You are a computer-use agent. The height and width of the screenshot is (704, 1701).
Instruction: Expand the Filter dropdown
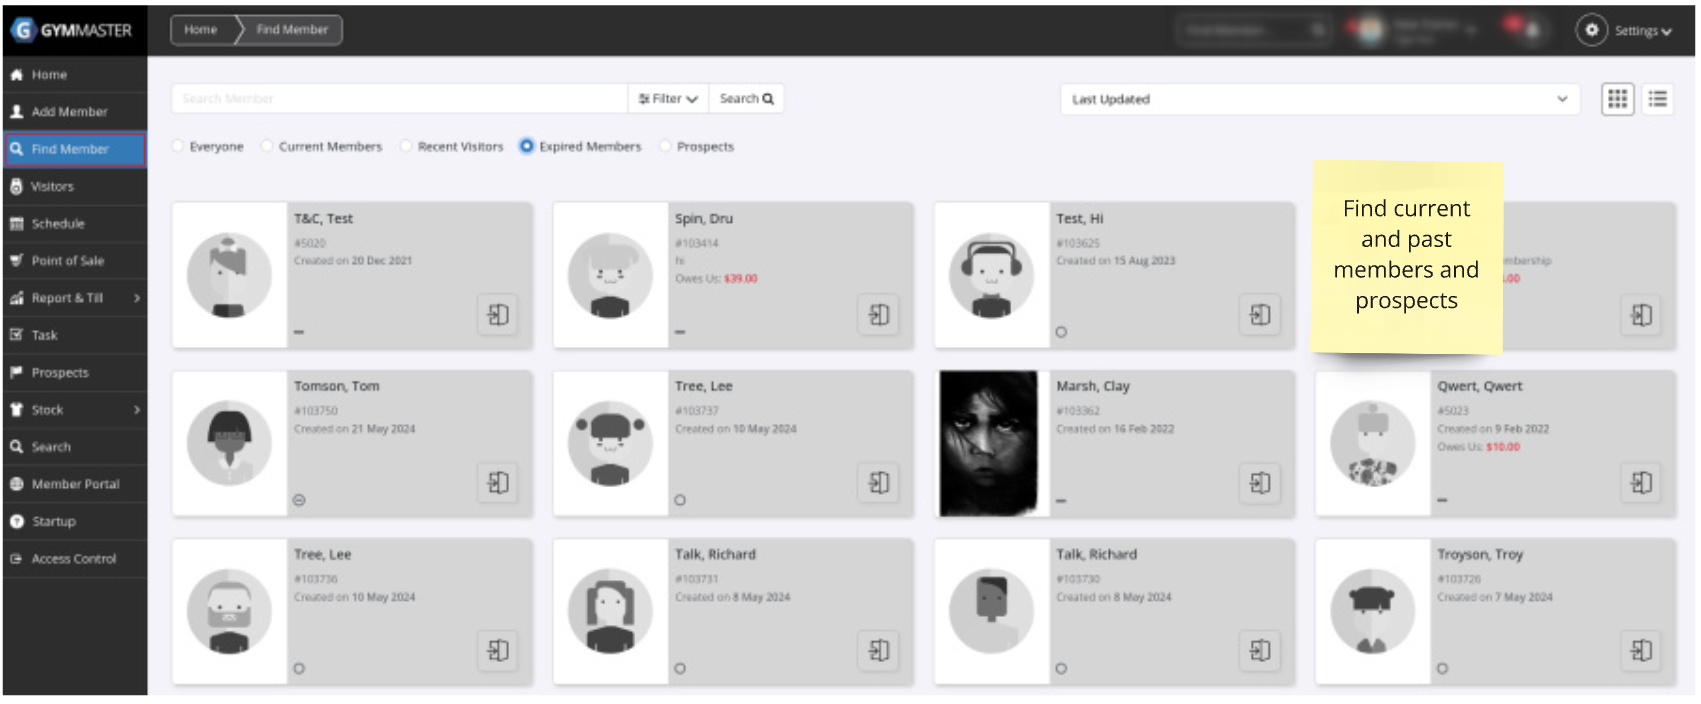668,99
